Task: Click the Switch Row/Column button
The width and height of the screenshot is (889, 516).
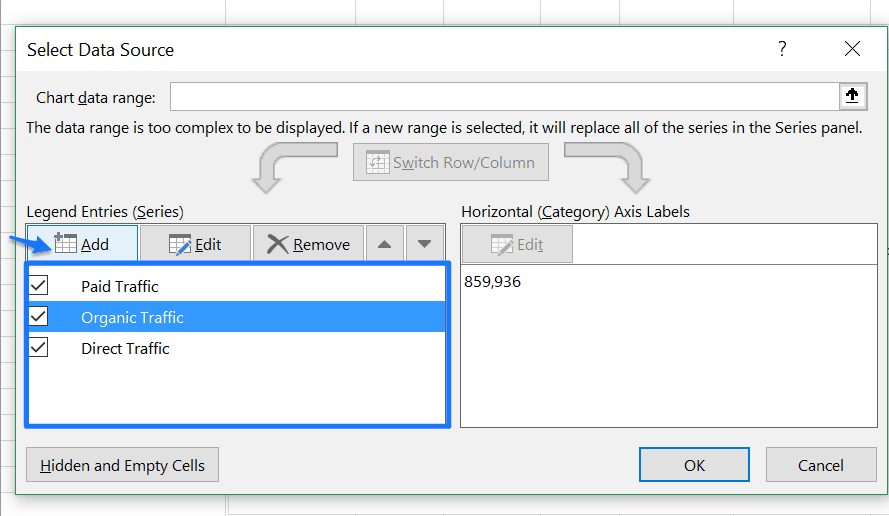Action: tap(451, 162)
